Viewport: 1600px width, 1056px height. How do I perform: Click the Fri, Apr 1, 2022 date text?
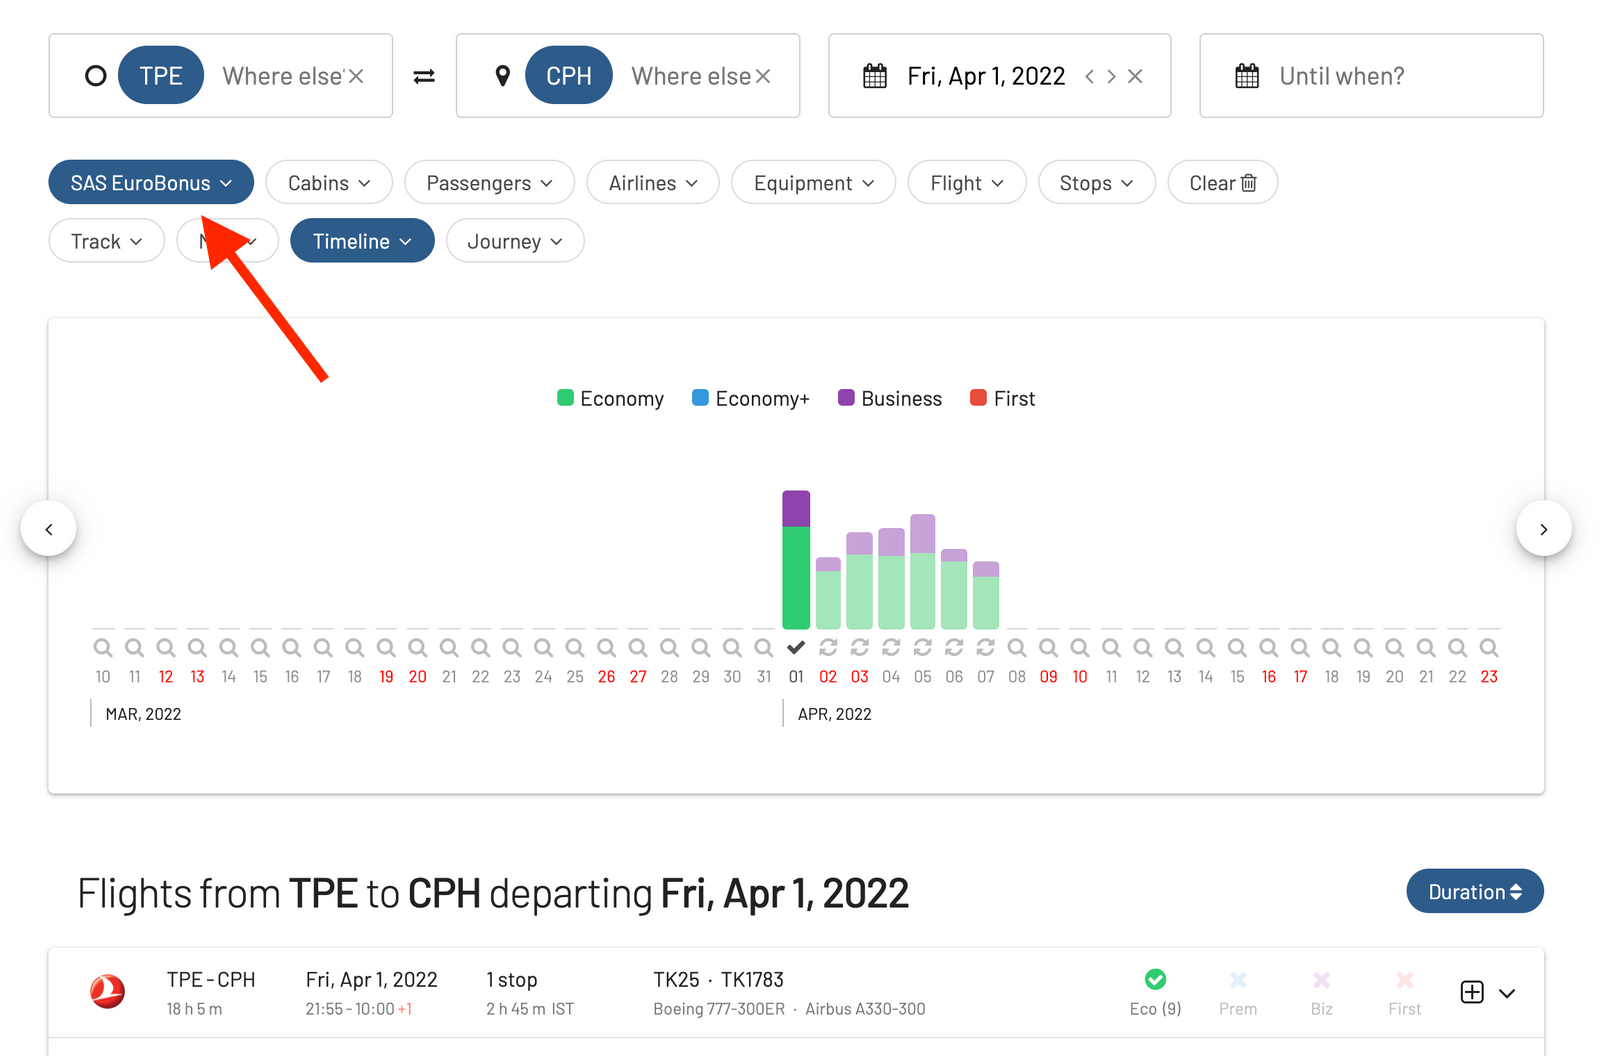pyautogui.click(x=986, y=76)
